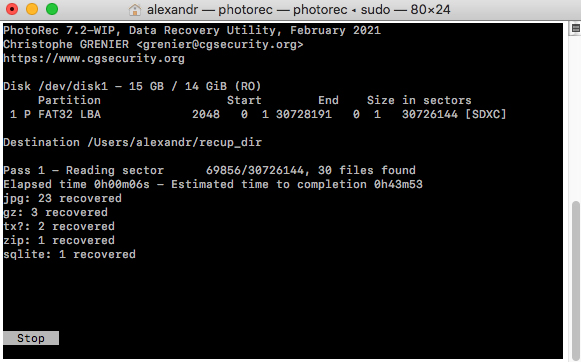This screenshot has height=362, width=581.
Task: Click the empty upper scrollbar track
Action: point(575,118)
